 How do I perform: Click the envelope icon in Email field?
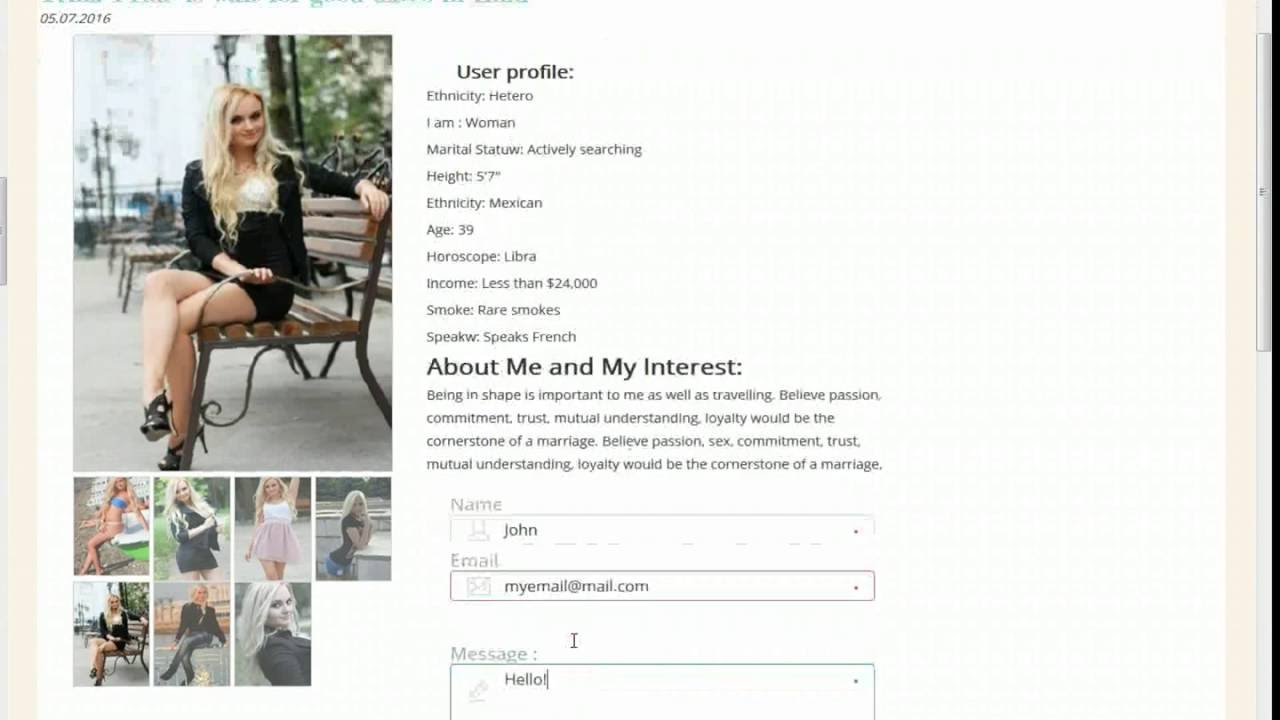tap(479, 587)
